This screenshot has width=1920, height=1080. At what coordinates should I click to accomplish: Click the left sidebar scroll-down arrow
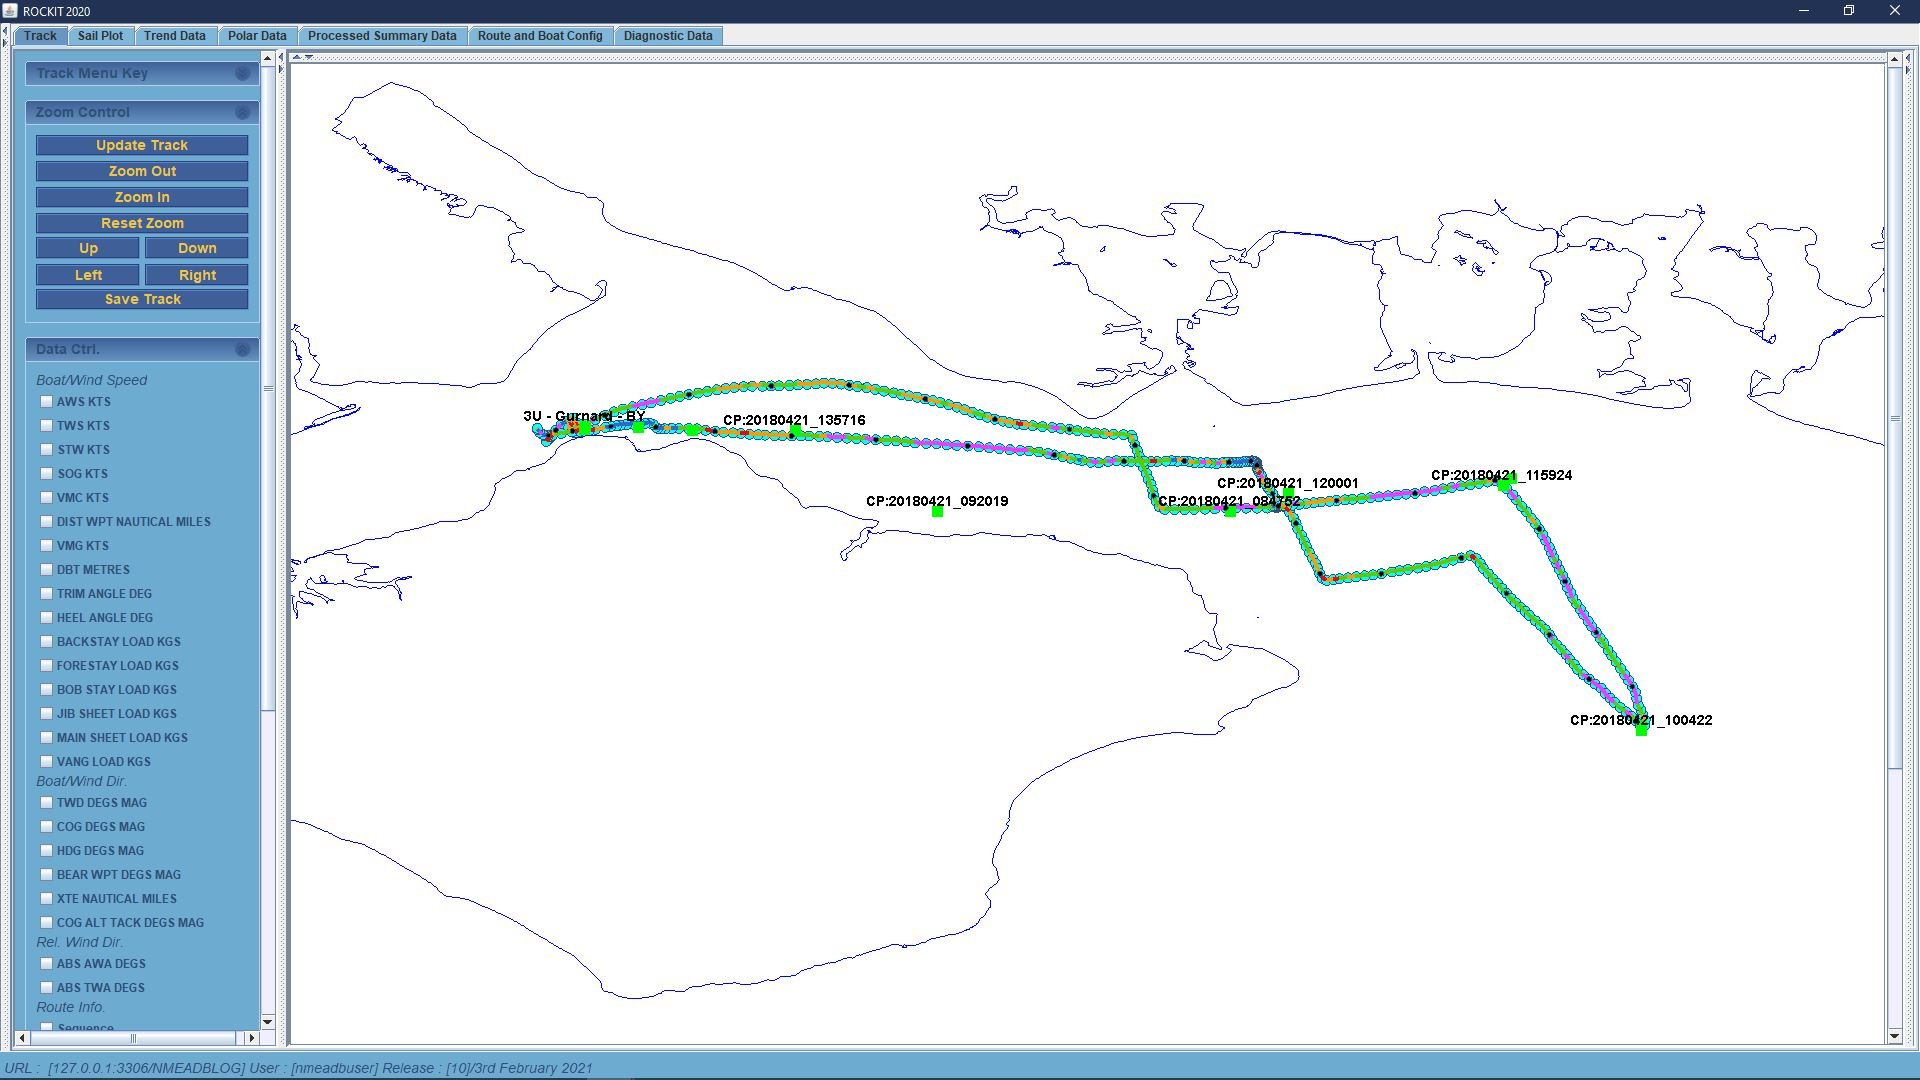pyautogui.click(x=267, y=1021)
